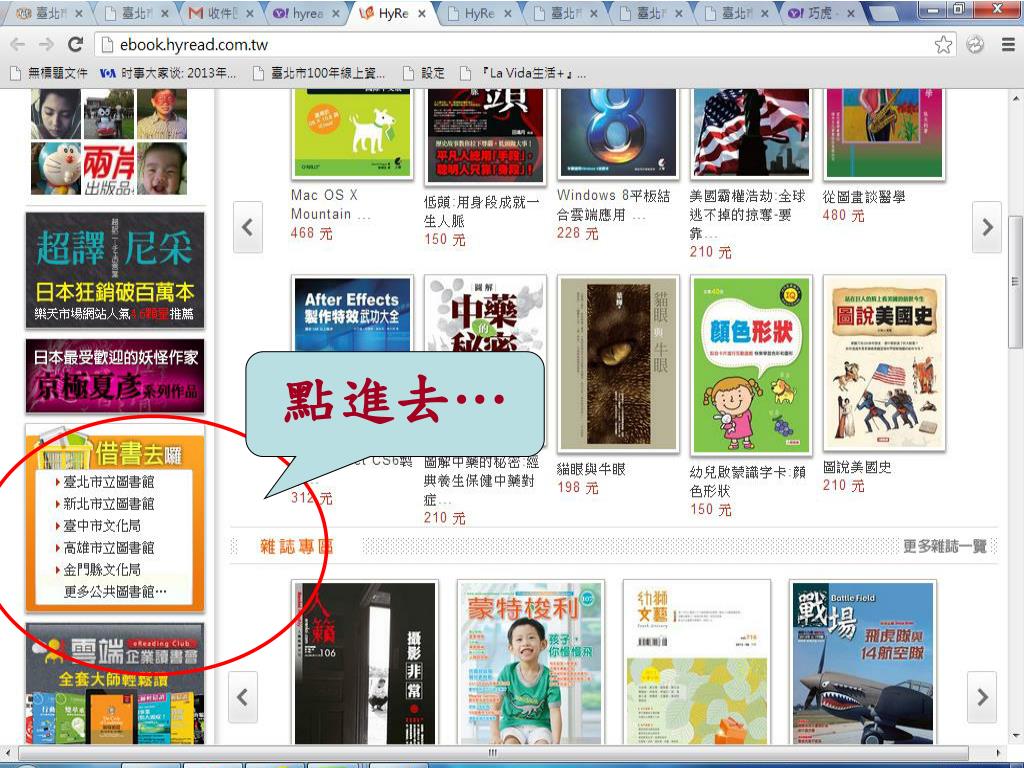Click the 更多雜誌一覽 link

(944, 546)
